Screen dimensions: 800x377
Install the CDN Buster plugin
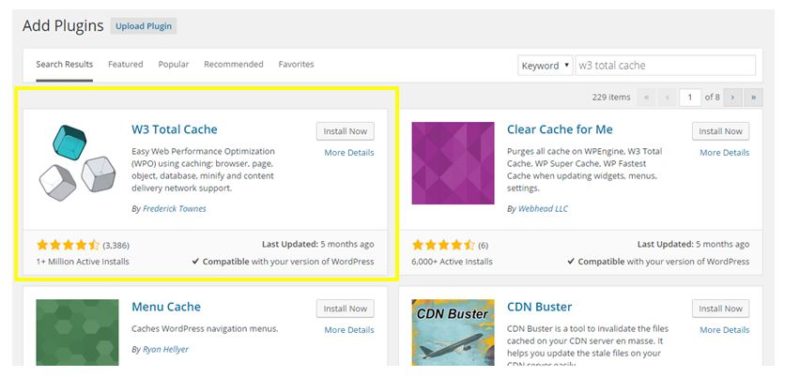click(720, 309)
